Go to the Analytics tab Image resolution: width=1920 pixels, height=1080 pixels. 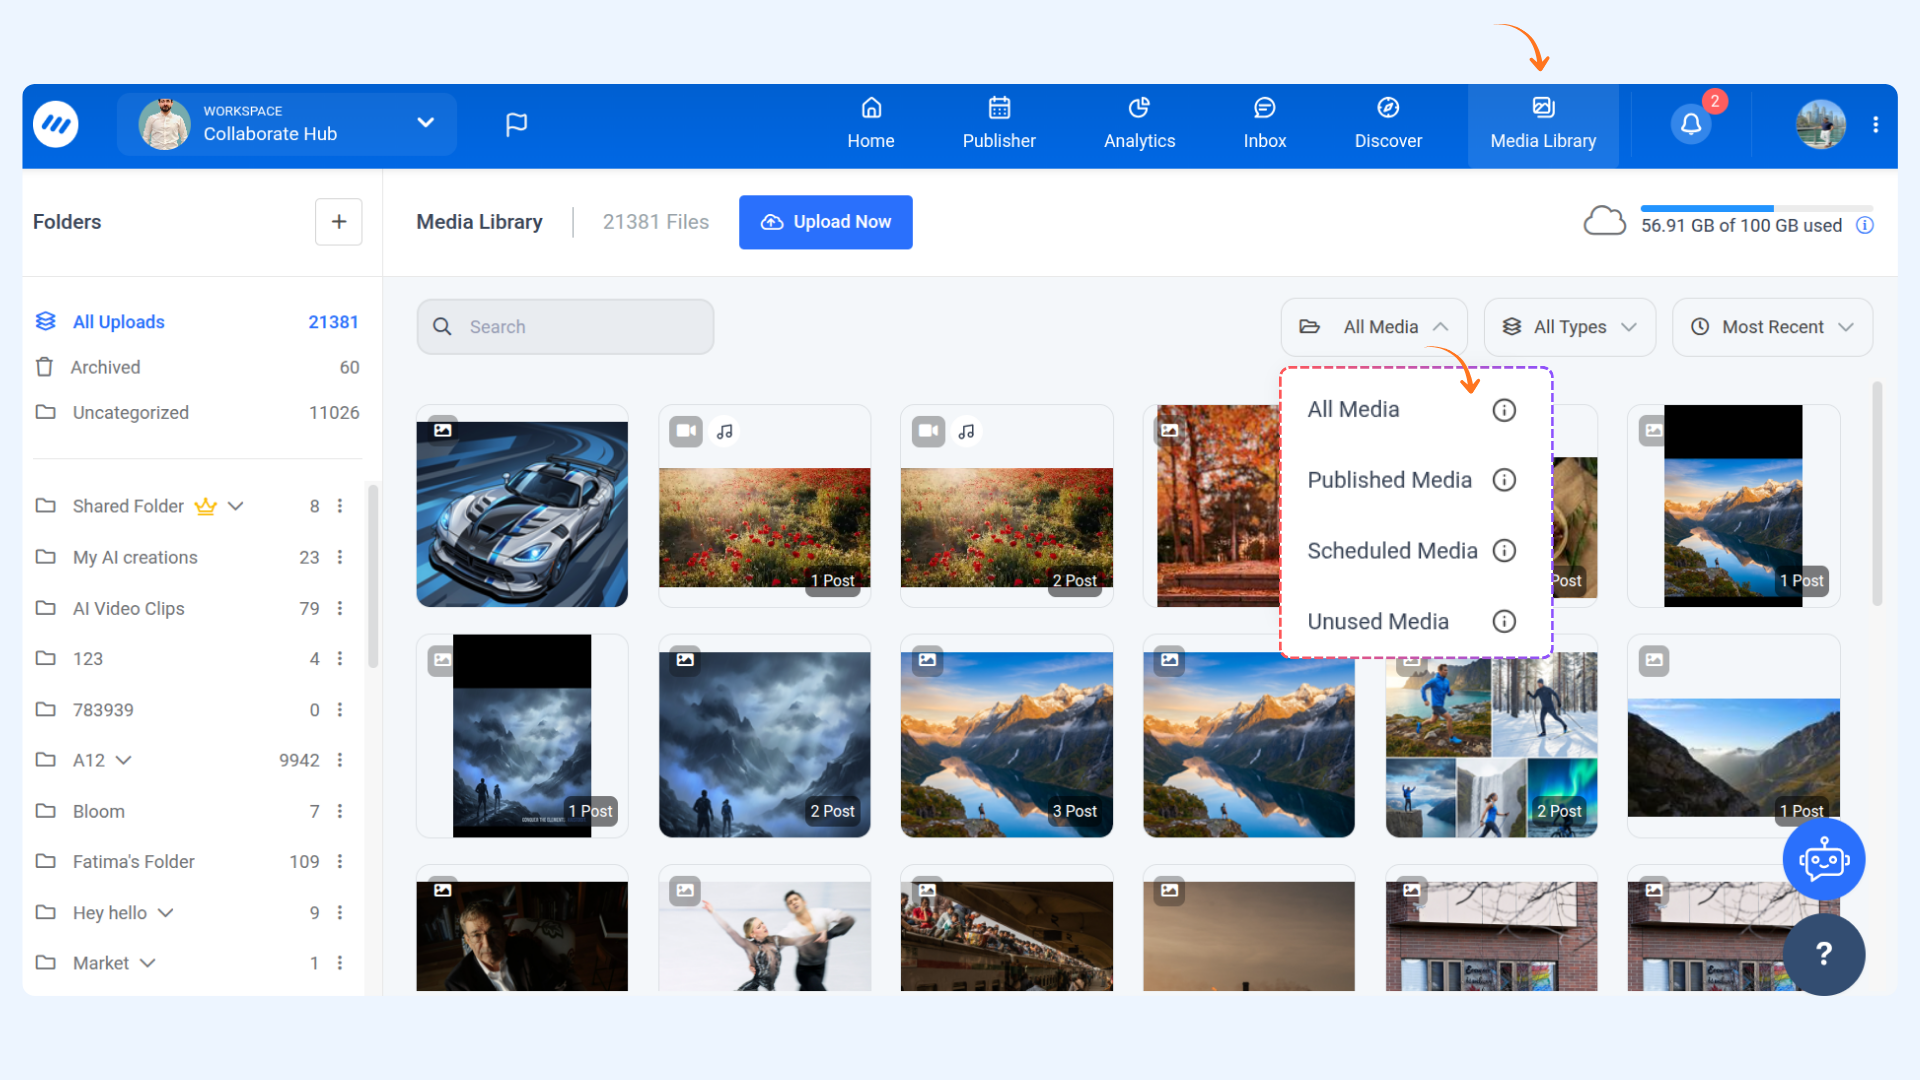[1139, 124]
